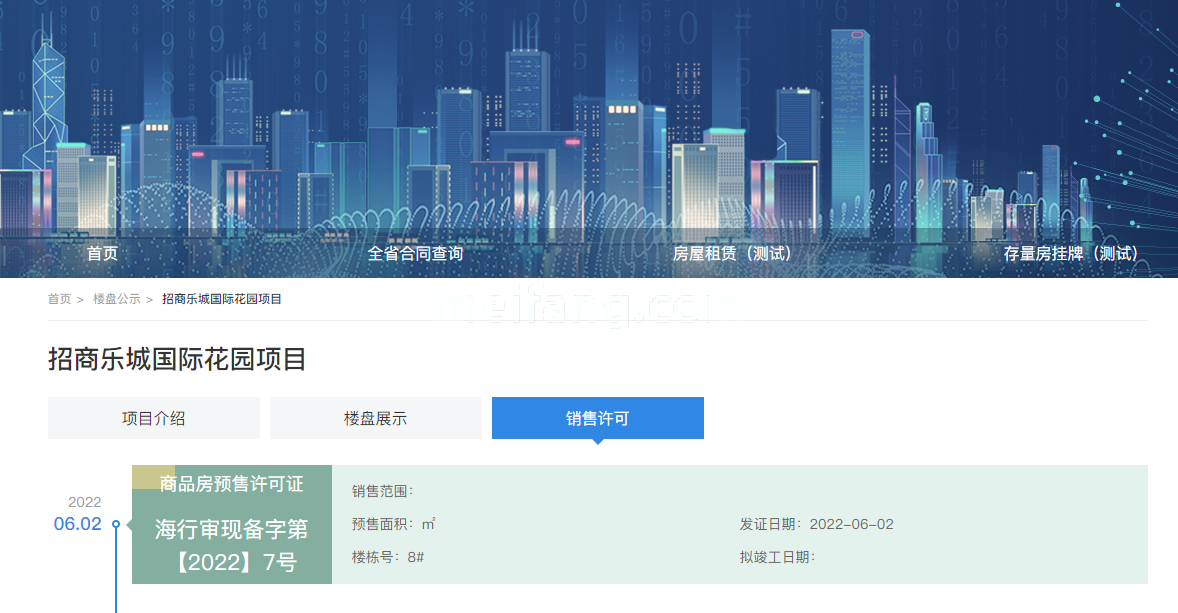The height and width of the screenshot is (613, 1178).
Task: Click the 楼栋号 8# entry
Action: (388, 557)
